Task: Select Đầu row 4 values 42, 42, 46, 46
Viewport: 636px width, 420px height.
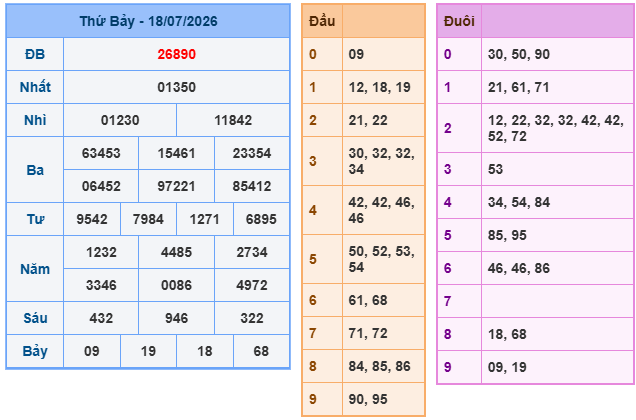Action: coord(381,210)
